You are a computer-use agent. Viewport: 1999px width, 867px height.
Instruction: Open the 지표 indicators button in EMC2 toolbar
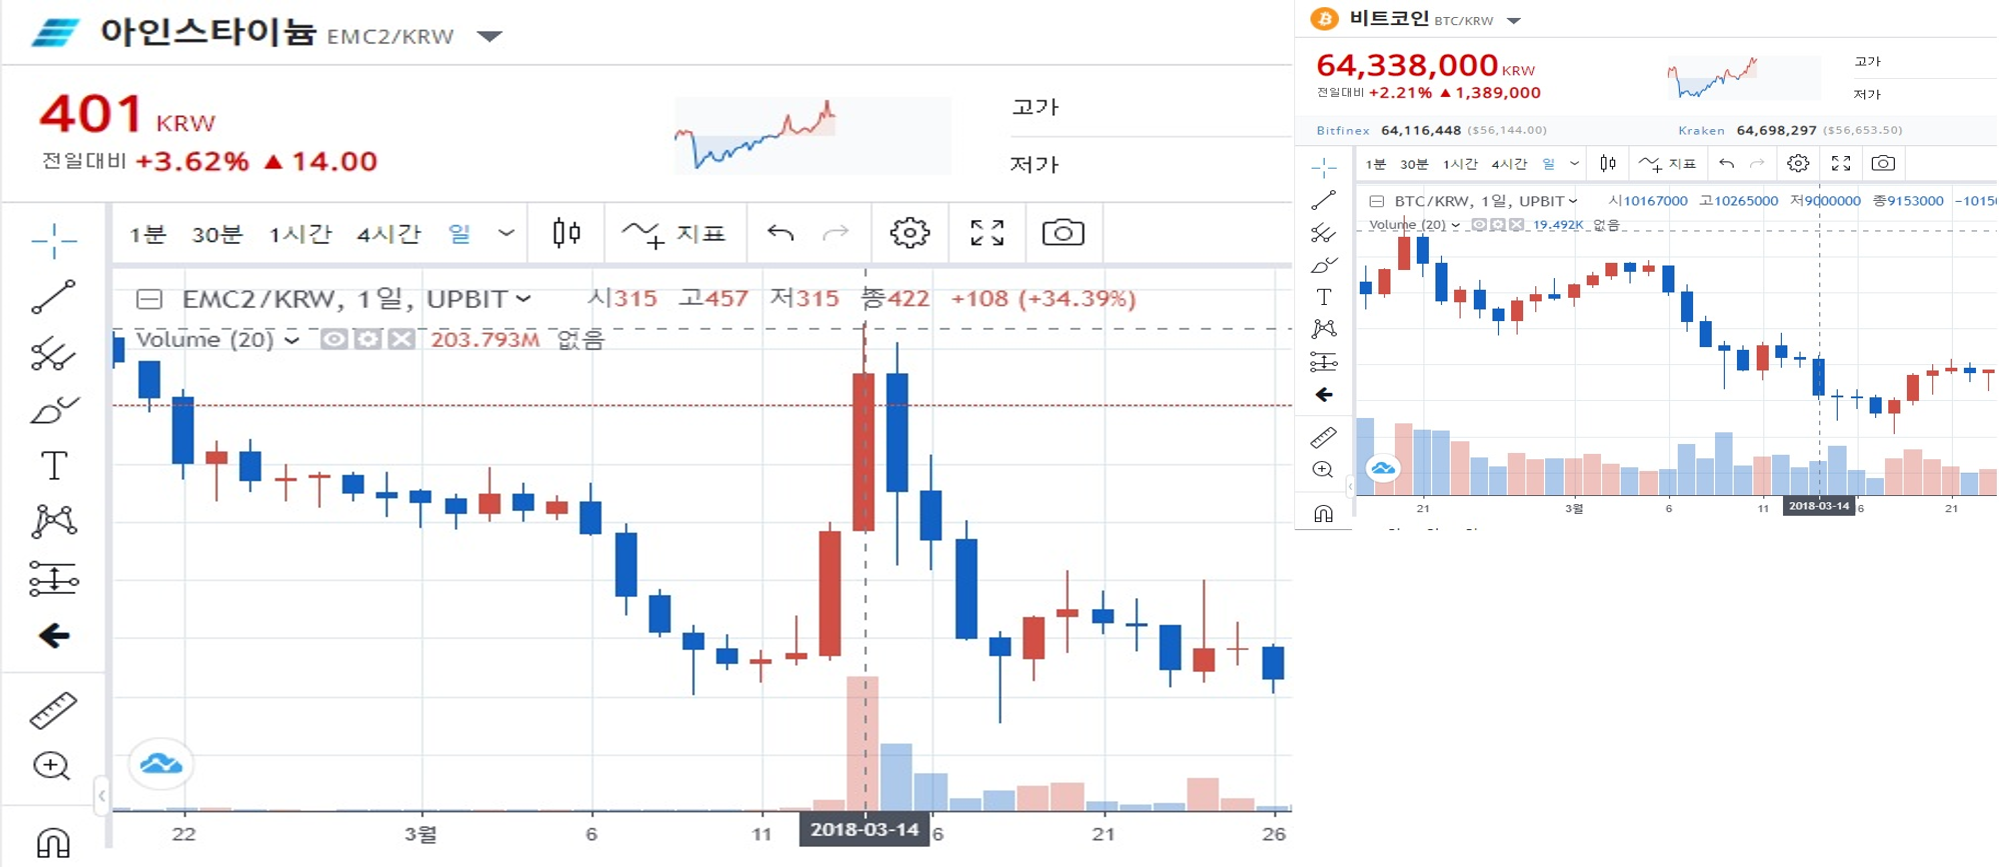(x=674, y=234)
